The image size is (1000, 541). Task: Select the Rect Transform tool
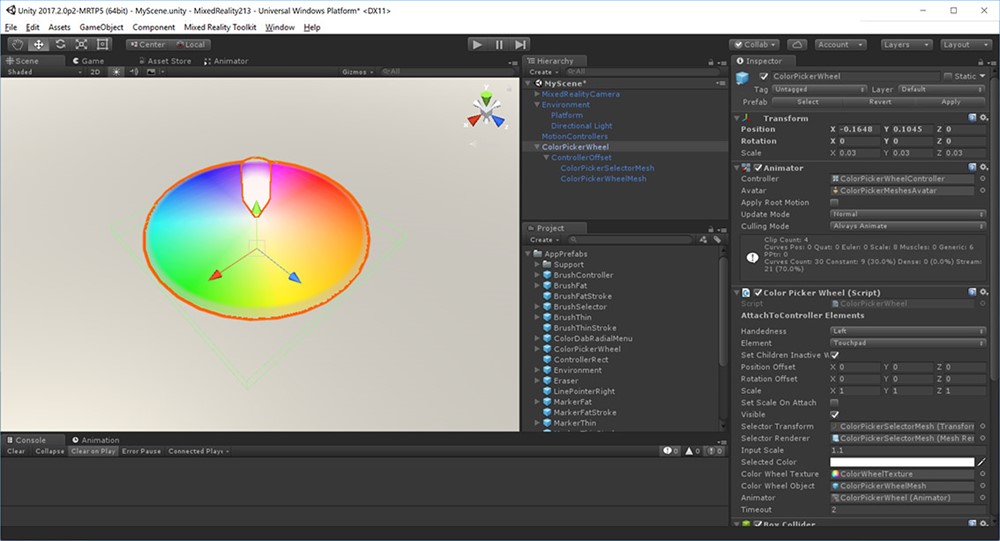click(x=102, y=44)
